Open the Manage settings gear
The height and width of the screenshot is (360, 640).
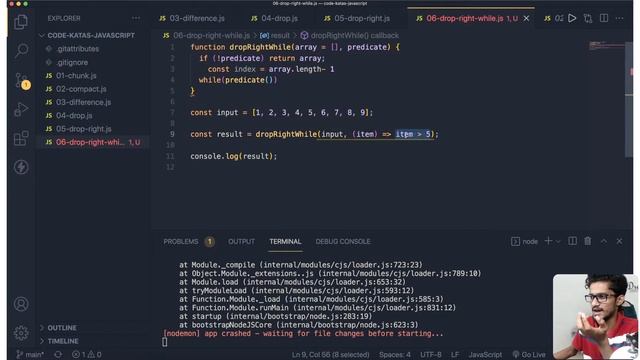[21, 333]
